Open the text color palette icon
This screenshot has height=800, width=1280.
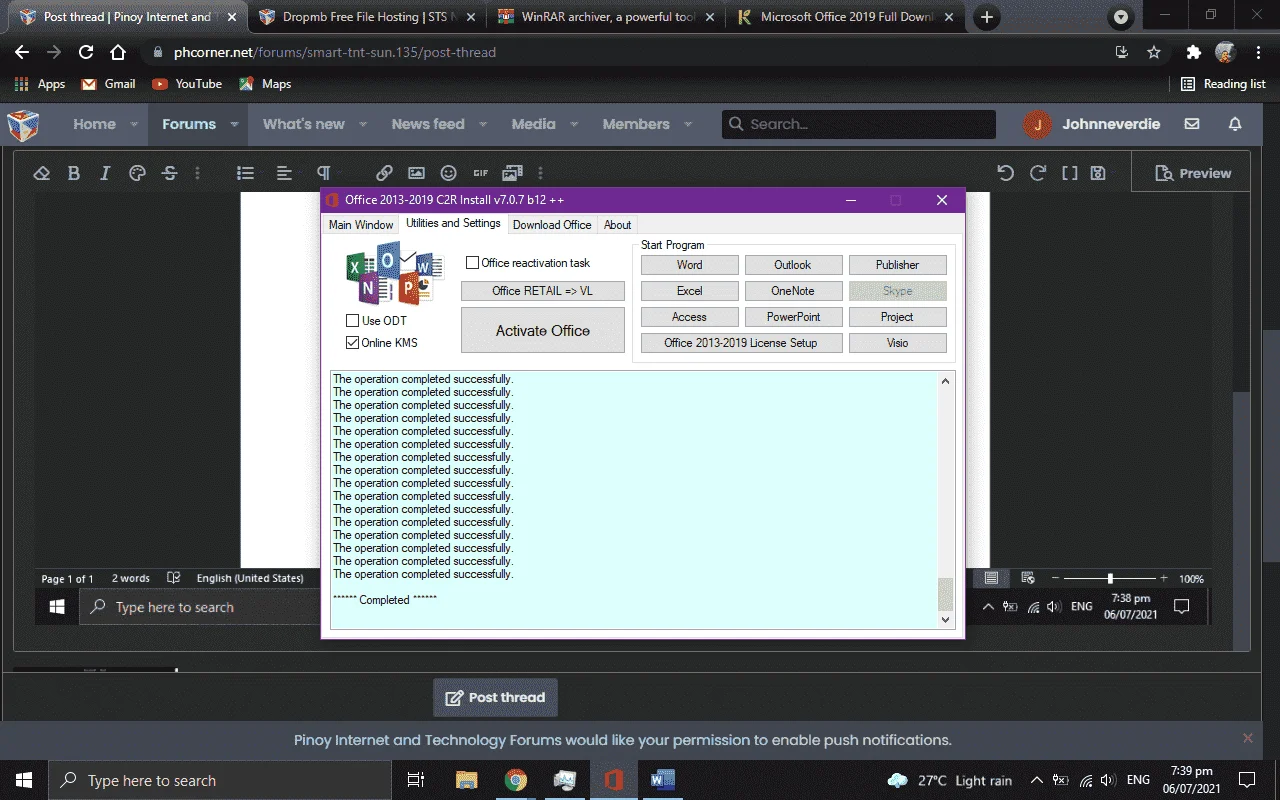click(137, 173)
